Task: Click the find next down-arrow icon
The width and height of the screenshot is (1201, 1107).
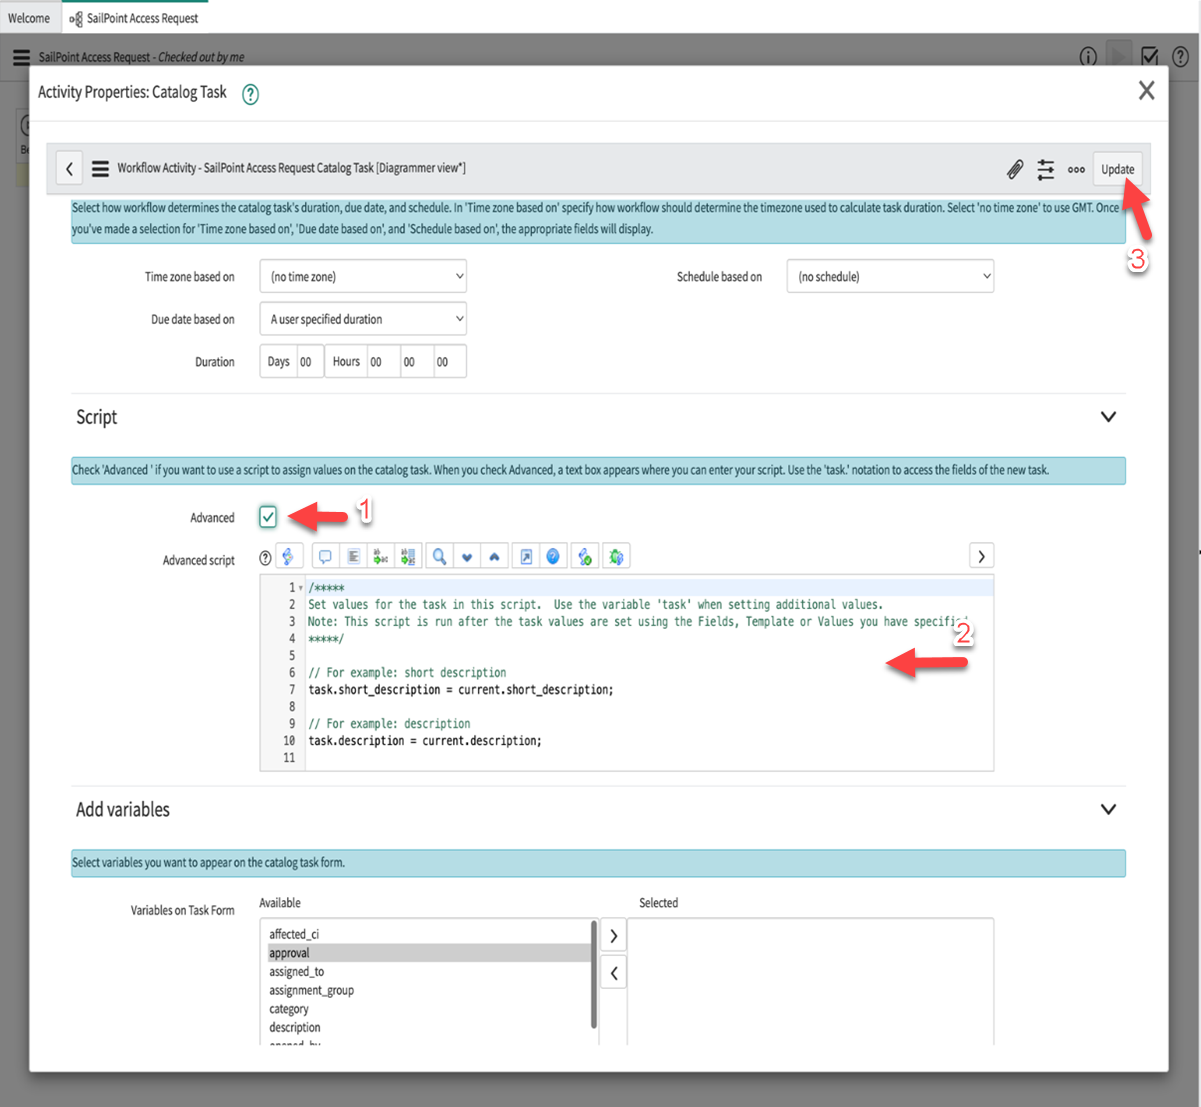Action: pyautogui.click(x=467, y=557)
